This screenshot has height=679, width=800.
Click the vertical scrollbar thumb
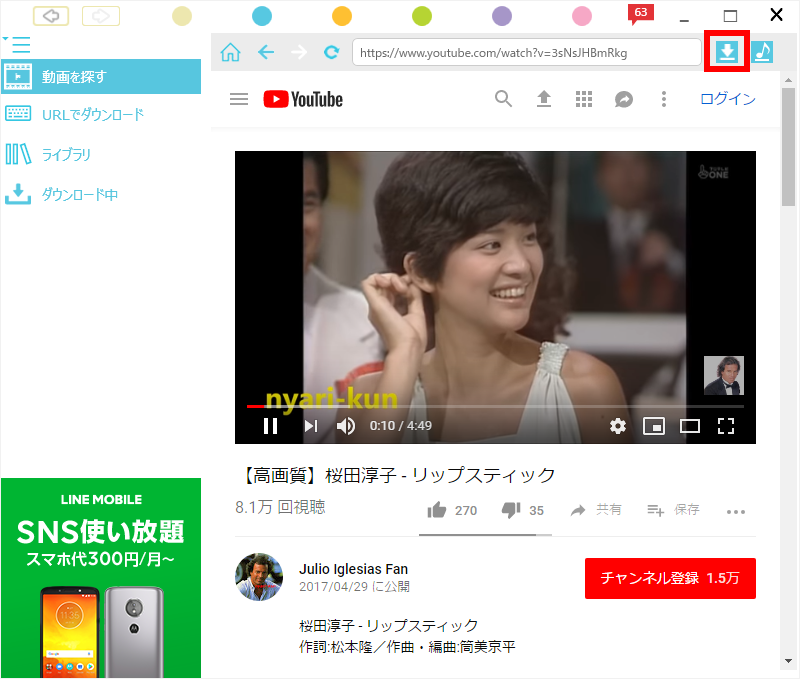789,146
